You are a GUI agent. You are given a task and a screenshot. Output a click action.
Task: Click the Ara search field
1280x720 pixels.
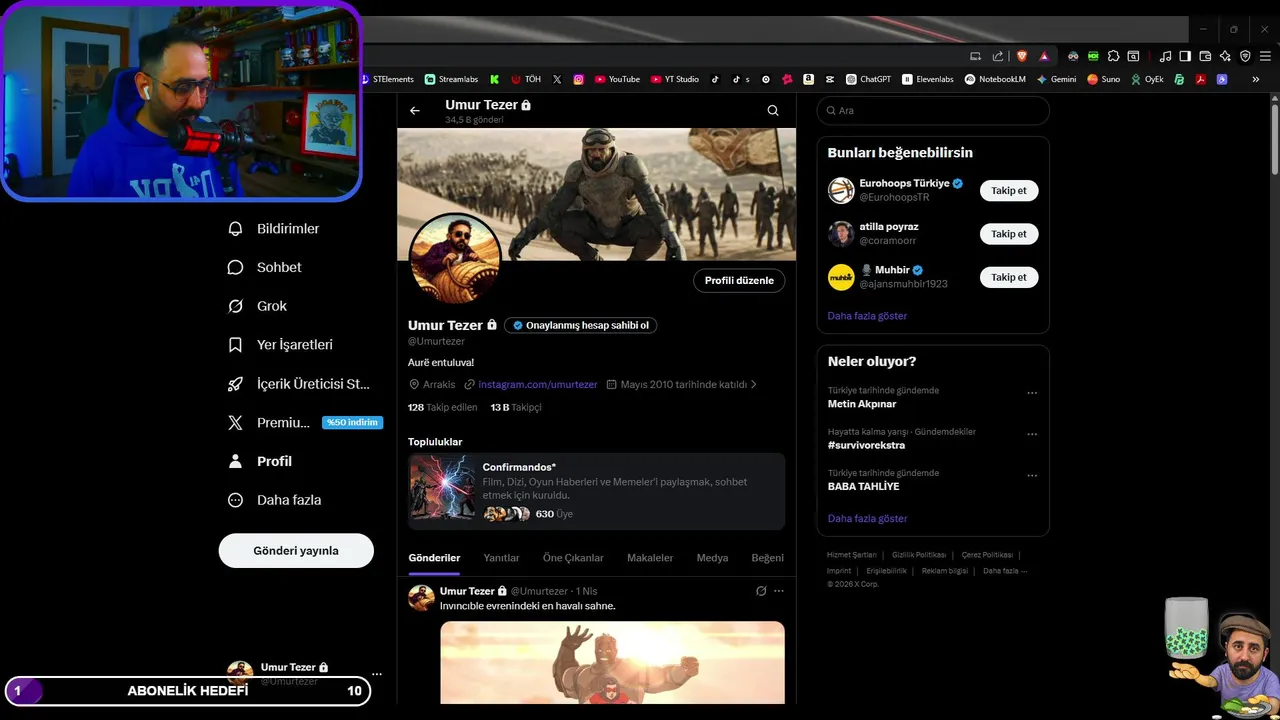pos(932,111)
